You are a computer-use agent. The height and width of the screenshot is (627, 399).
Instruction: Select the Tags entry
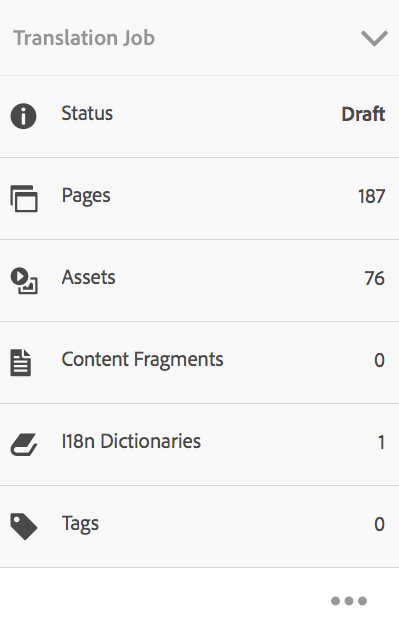click(x=200, y=527)
